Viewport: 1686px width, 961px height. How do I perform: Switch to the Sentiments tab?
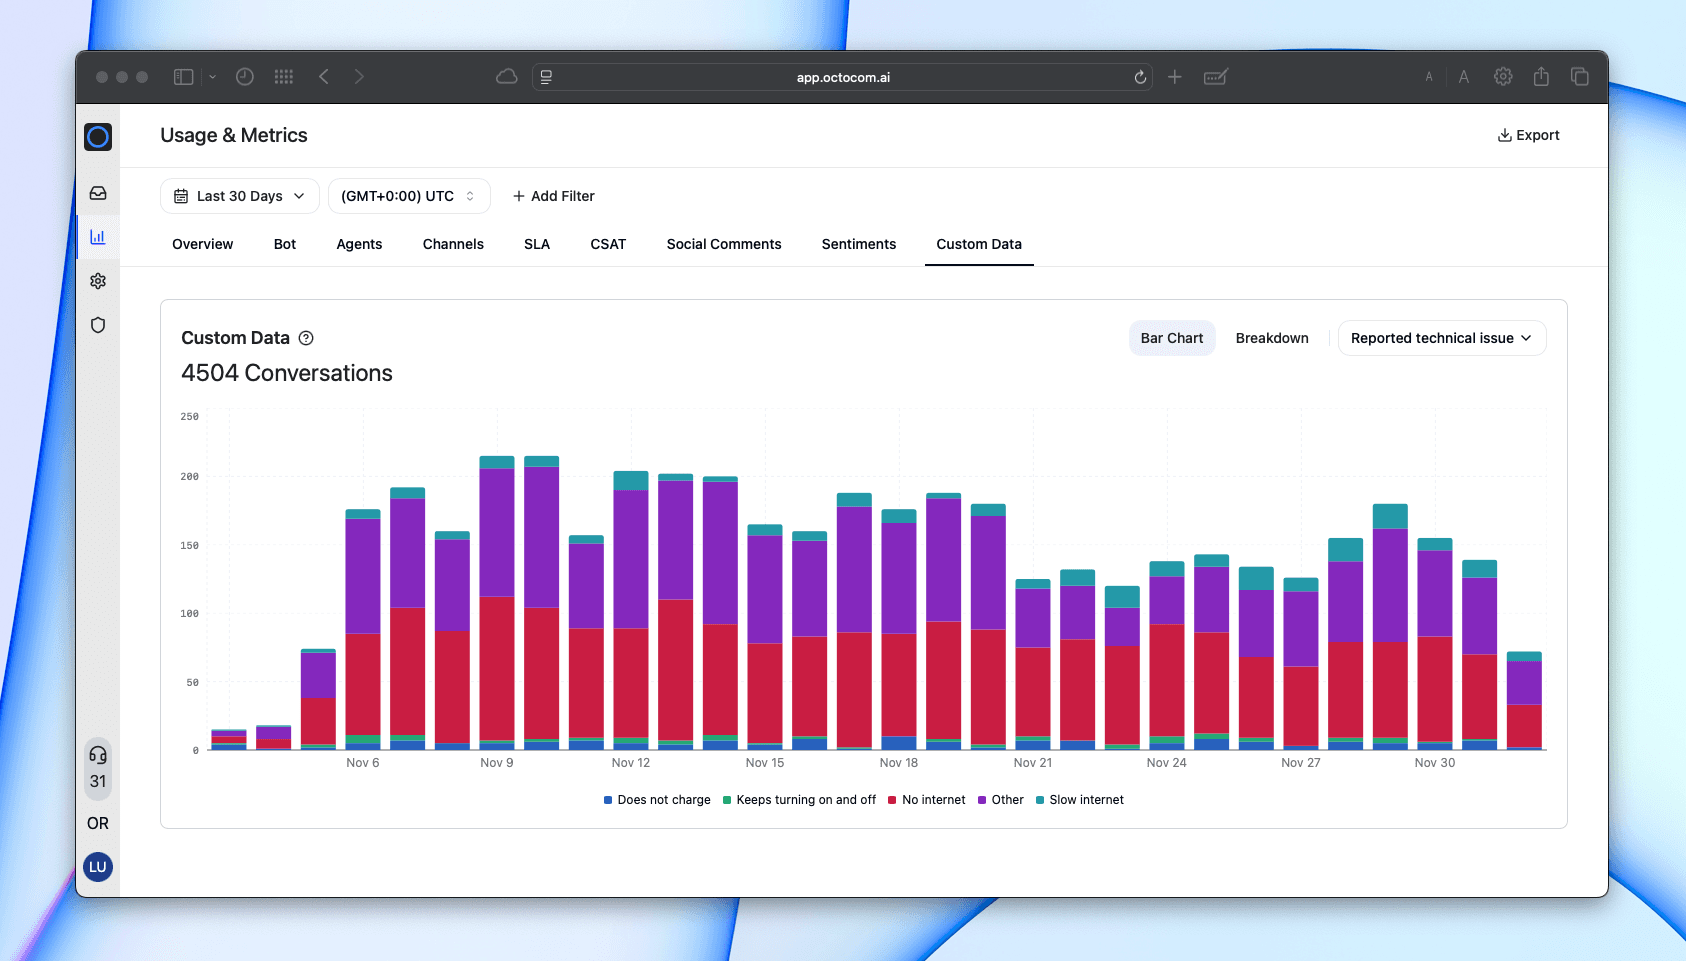[858, 244]
